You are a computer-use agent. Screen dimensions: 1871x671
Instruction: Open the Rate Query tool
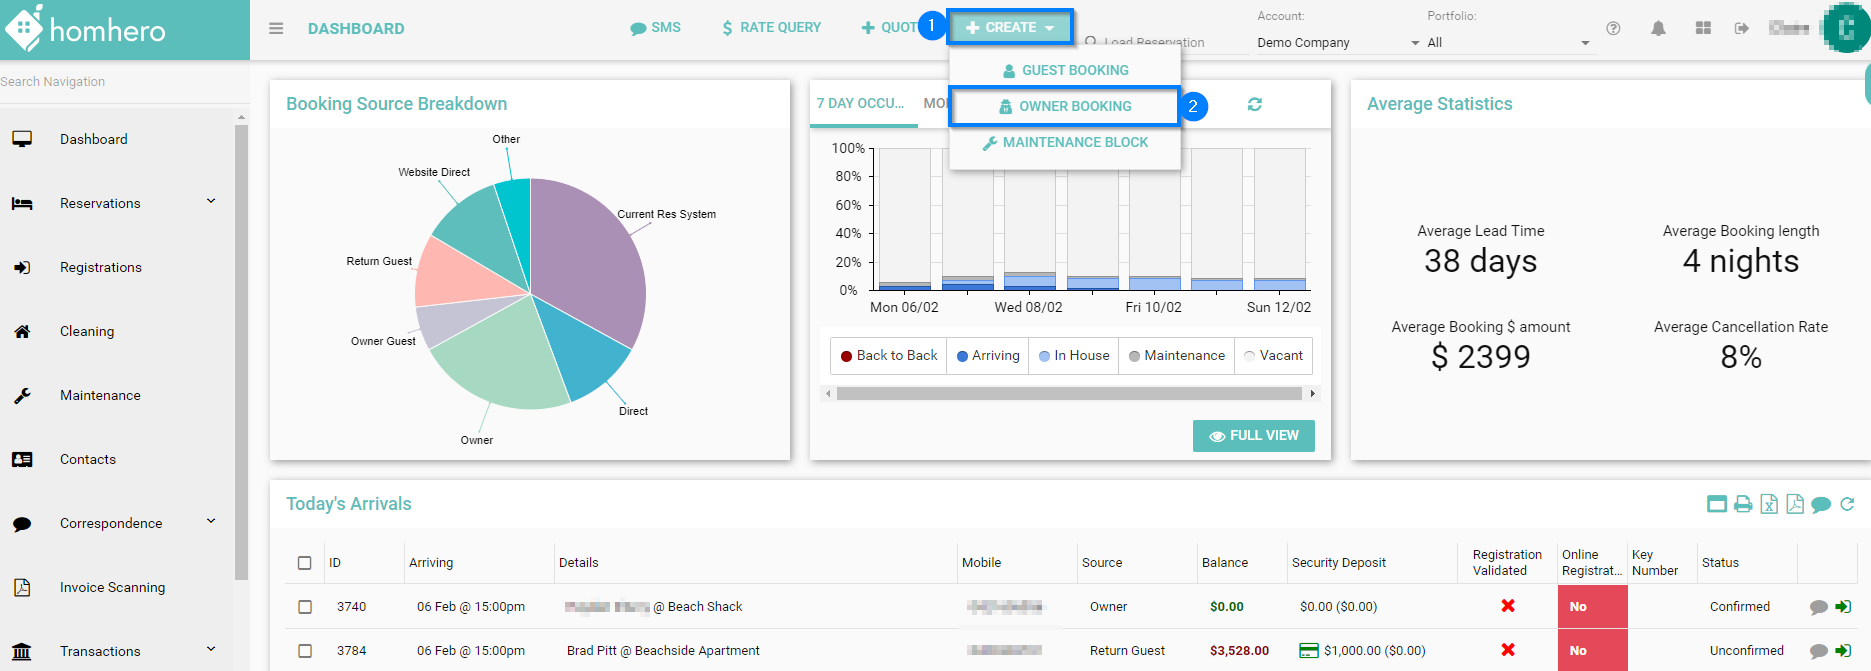click(771, 28)
